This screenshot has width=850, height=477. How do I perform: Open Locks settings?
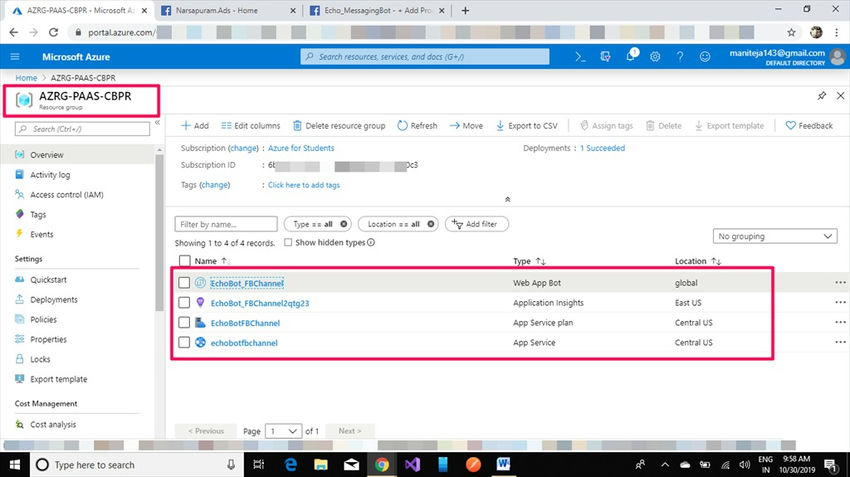pos(40,359)
